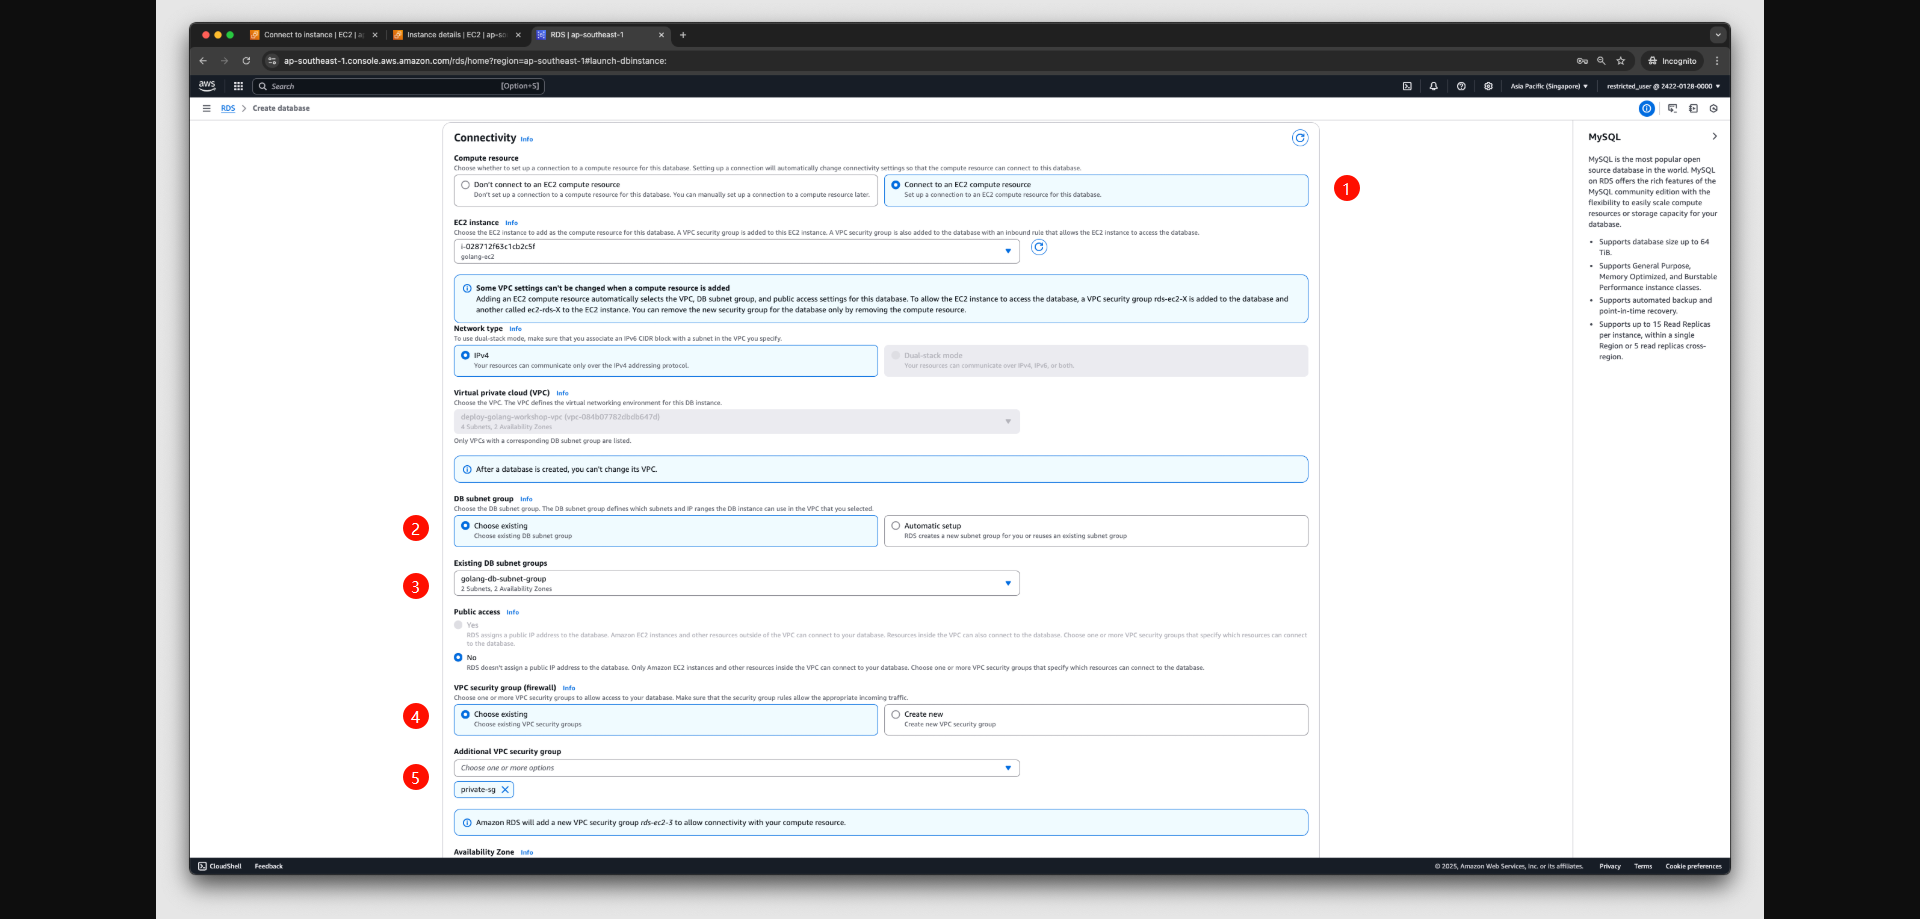Go back in browser history
1920x919 pixels.
point(203,61)
